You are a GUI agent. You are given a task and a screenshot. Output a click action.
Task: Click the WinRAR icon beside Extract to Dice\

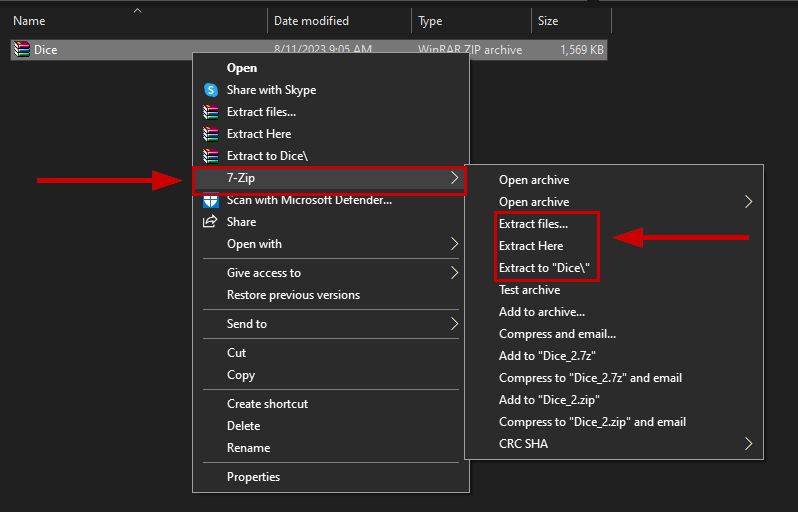click(211, 156)
